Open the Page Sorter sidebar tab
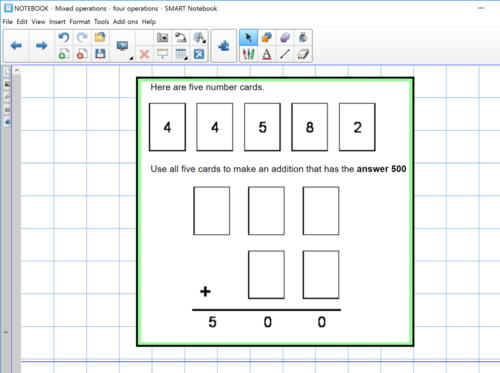This screenshot has height=373, width=500. (x=7, y=72)
